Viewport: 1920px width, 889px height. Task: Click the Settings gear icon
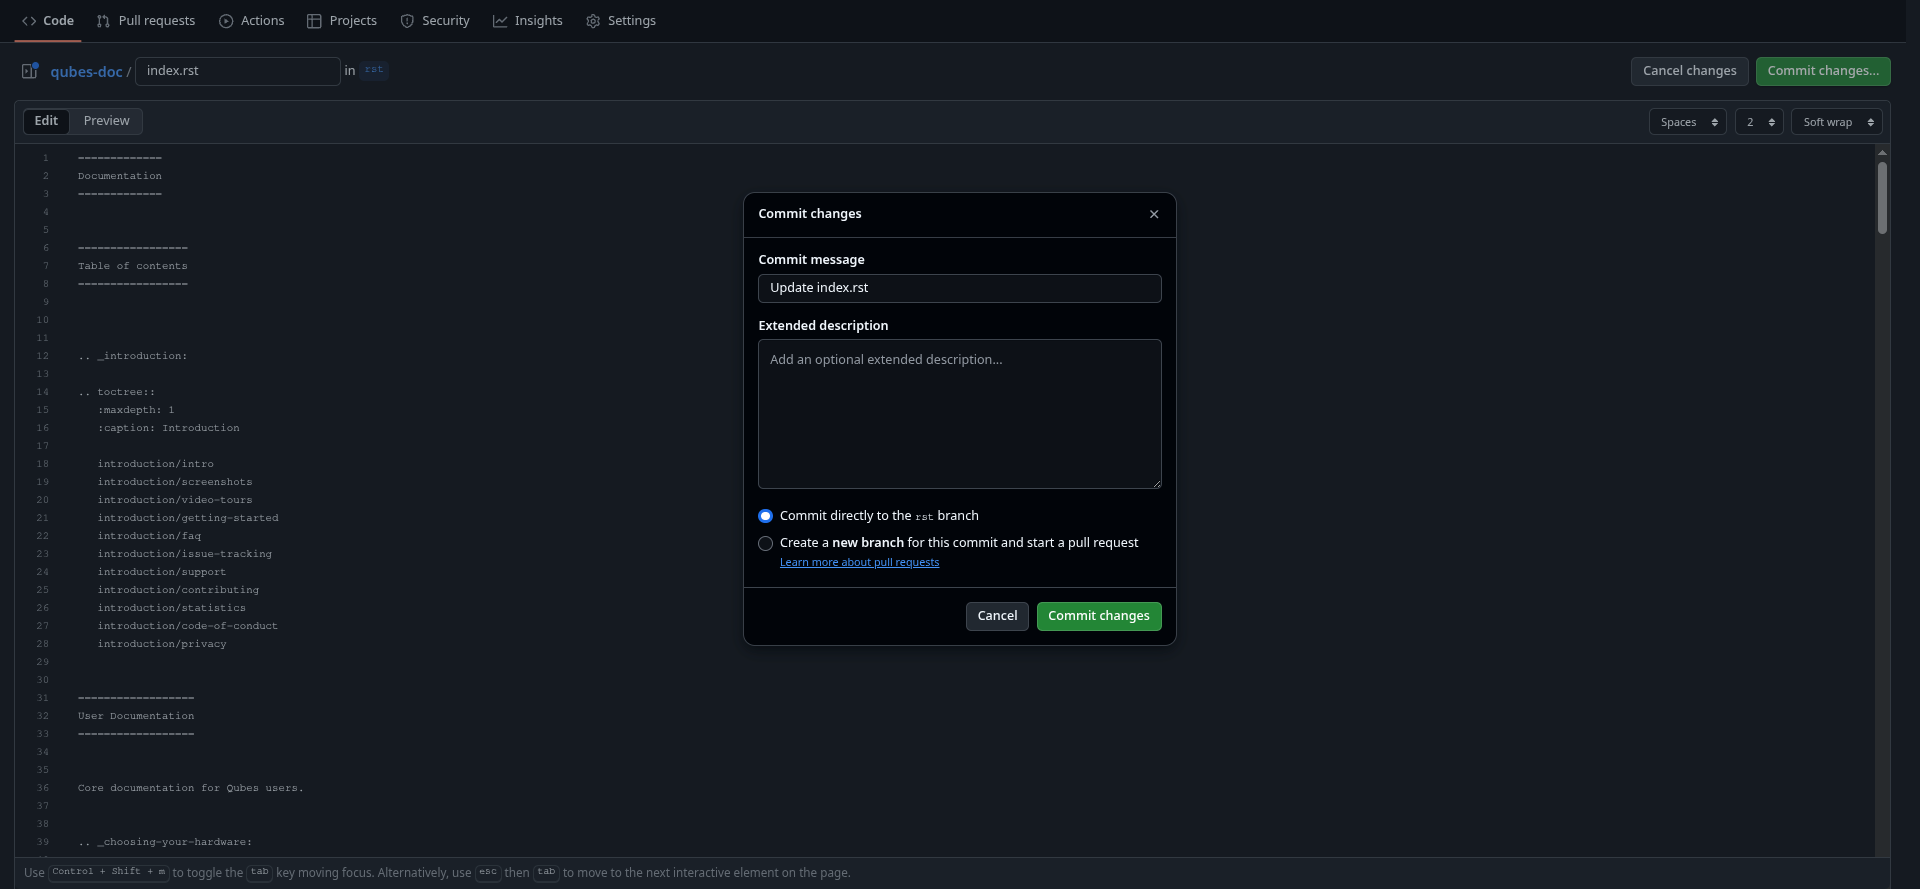[x=593, y=21]
